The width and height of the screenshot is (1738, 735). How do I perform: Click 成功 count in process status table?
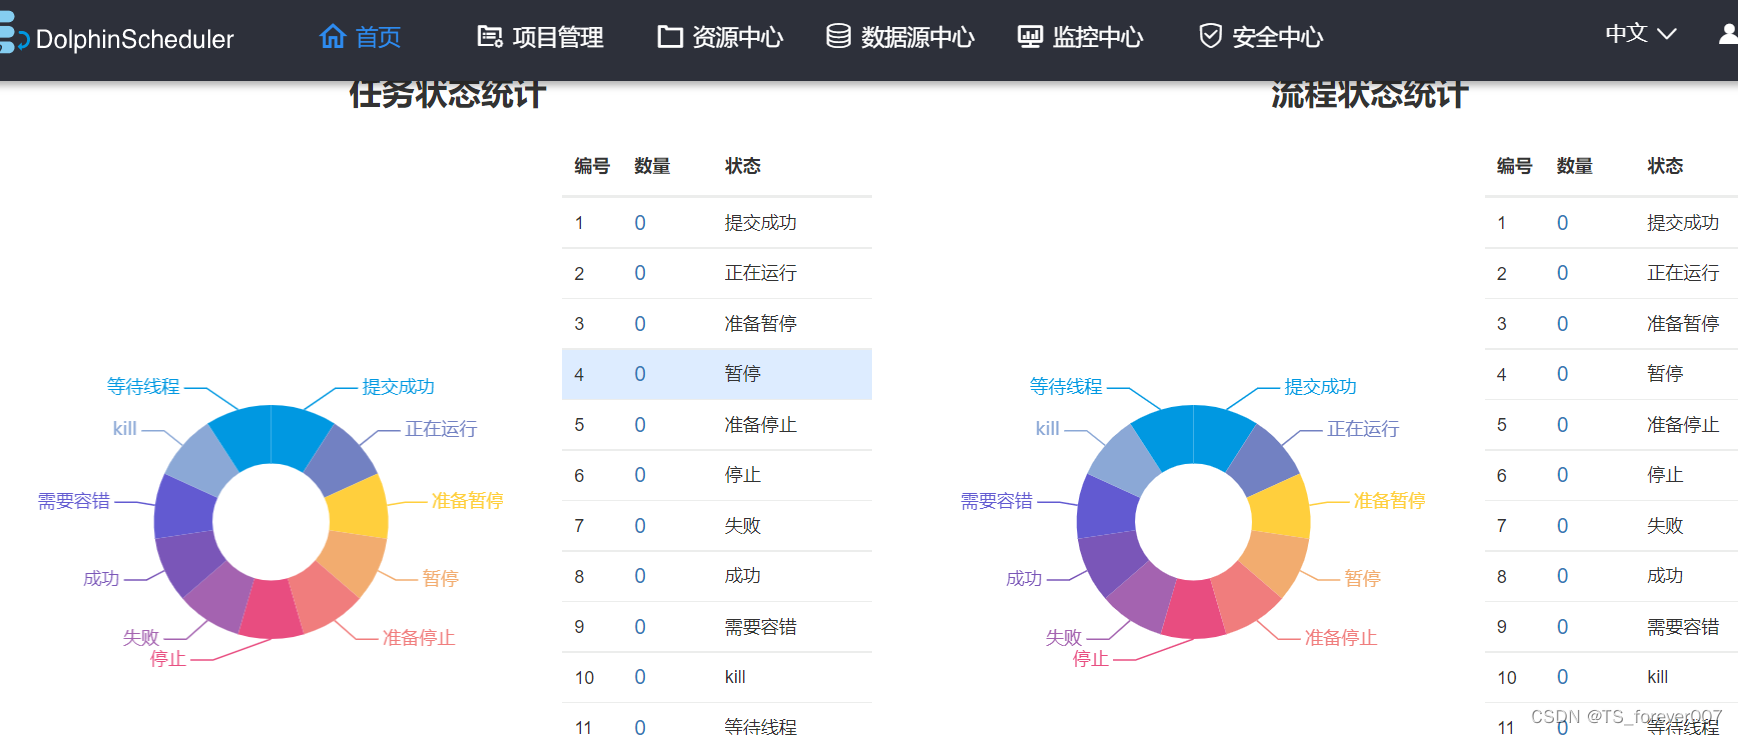point(1563,576)
